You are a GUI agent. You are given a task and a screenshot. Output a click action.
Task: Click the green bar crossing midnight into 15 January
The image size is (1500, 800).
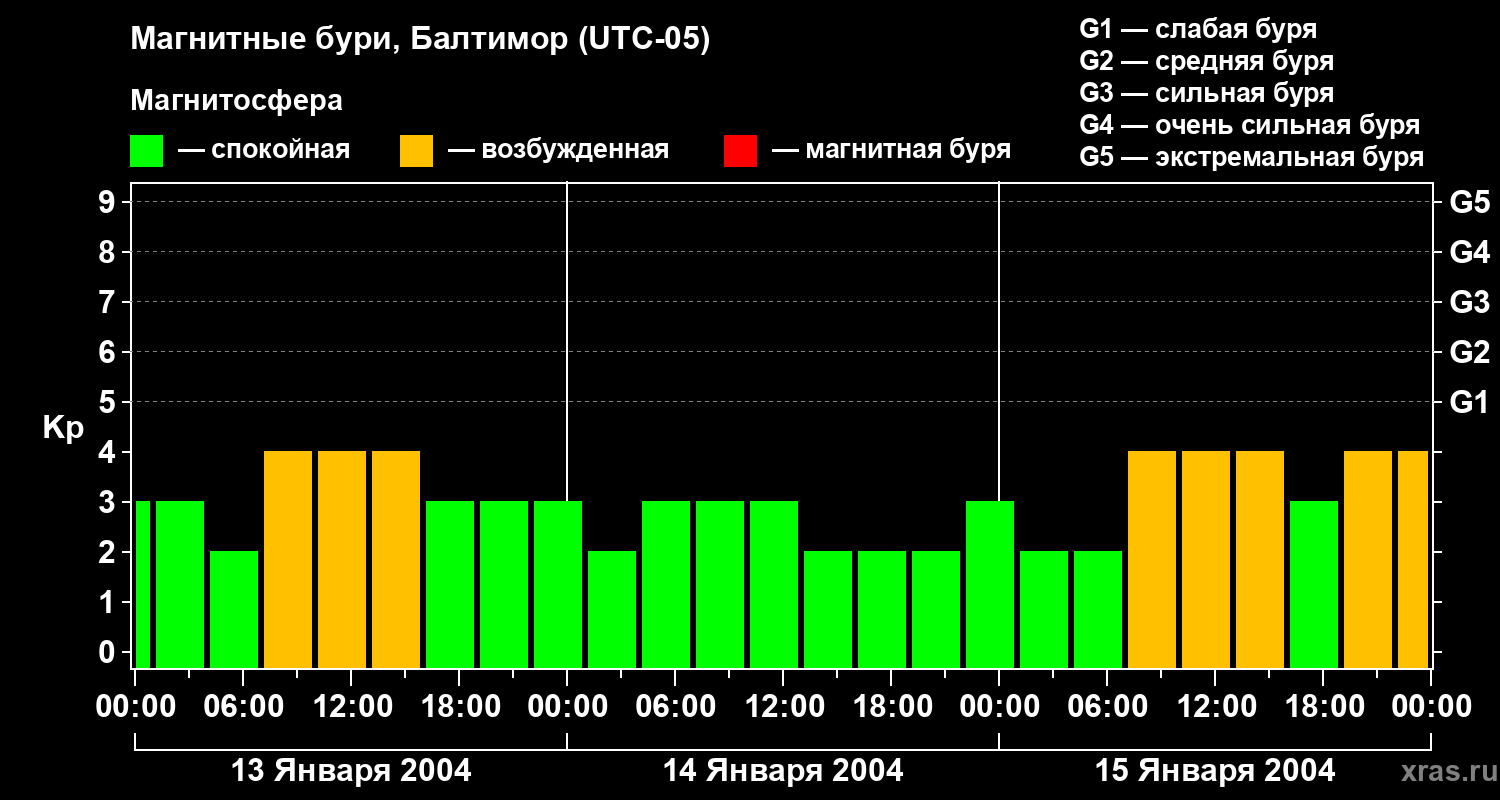coord(990,584)
